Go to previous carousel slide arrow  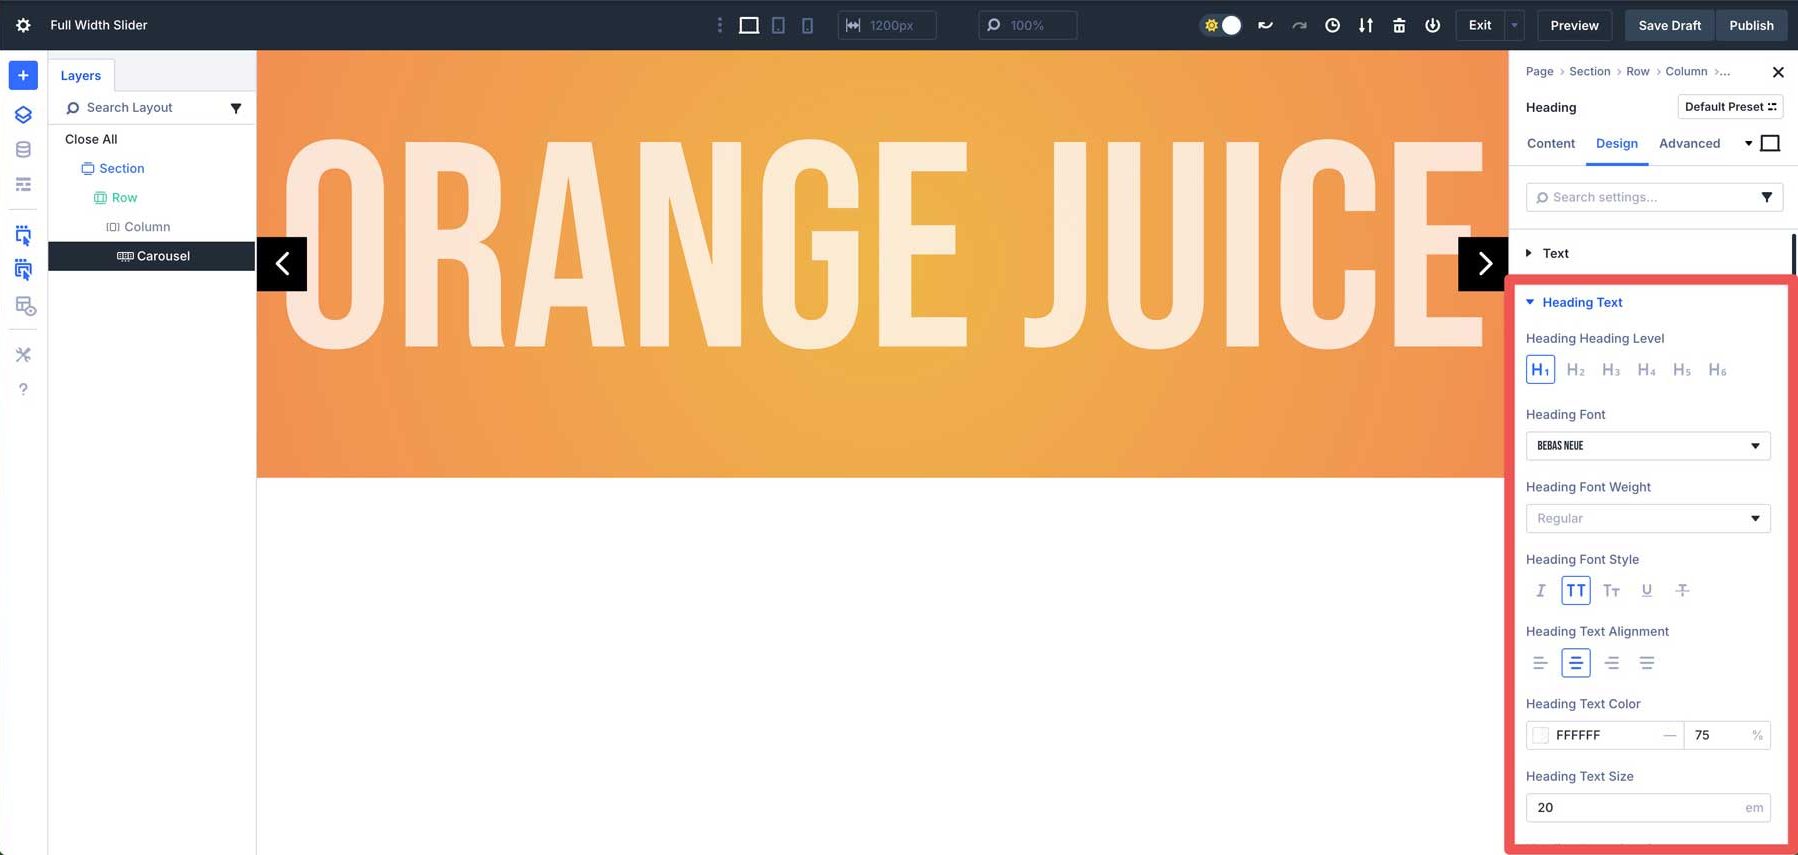coord(282,264)
